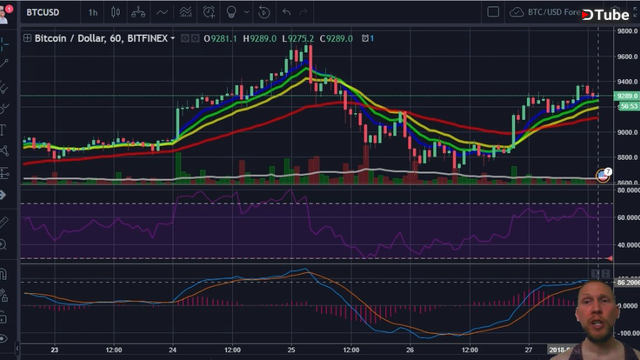The width and height of the screenshot is (640, 360).
Task: Select the prediction and measurement tool
Action: point(4,173)
